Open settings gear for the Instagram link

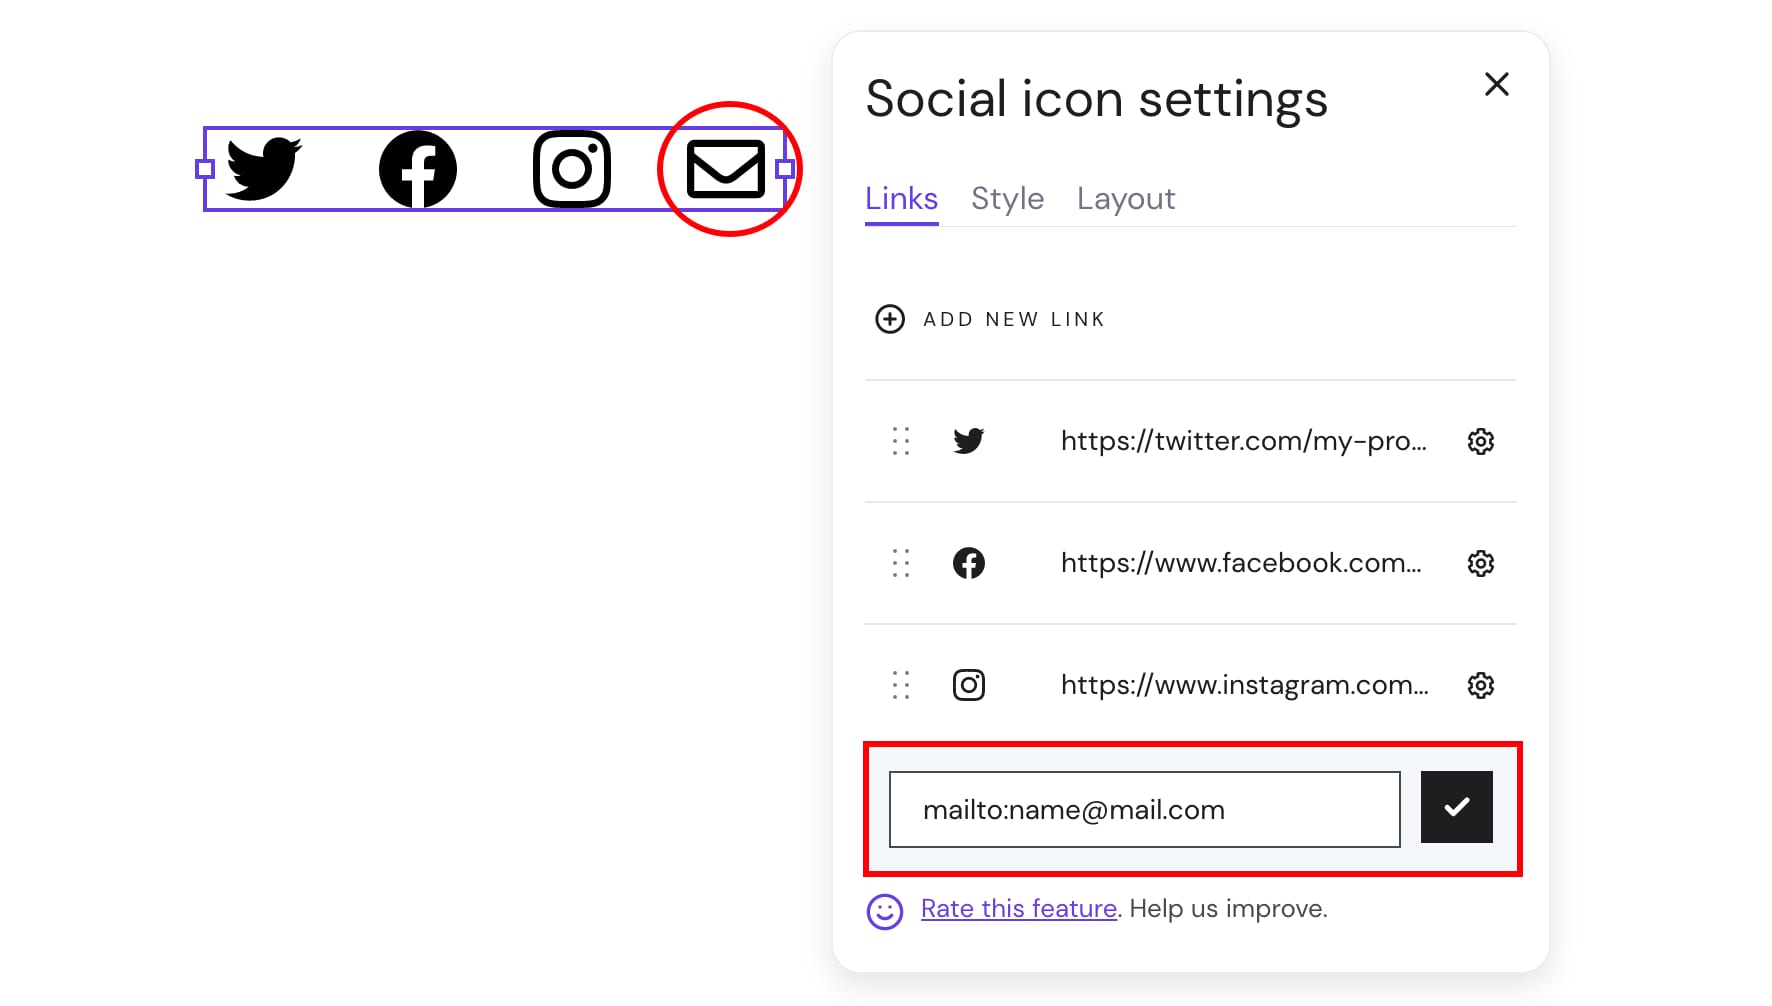[x=1481, y=685]
